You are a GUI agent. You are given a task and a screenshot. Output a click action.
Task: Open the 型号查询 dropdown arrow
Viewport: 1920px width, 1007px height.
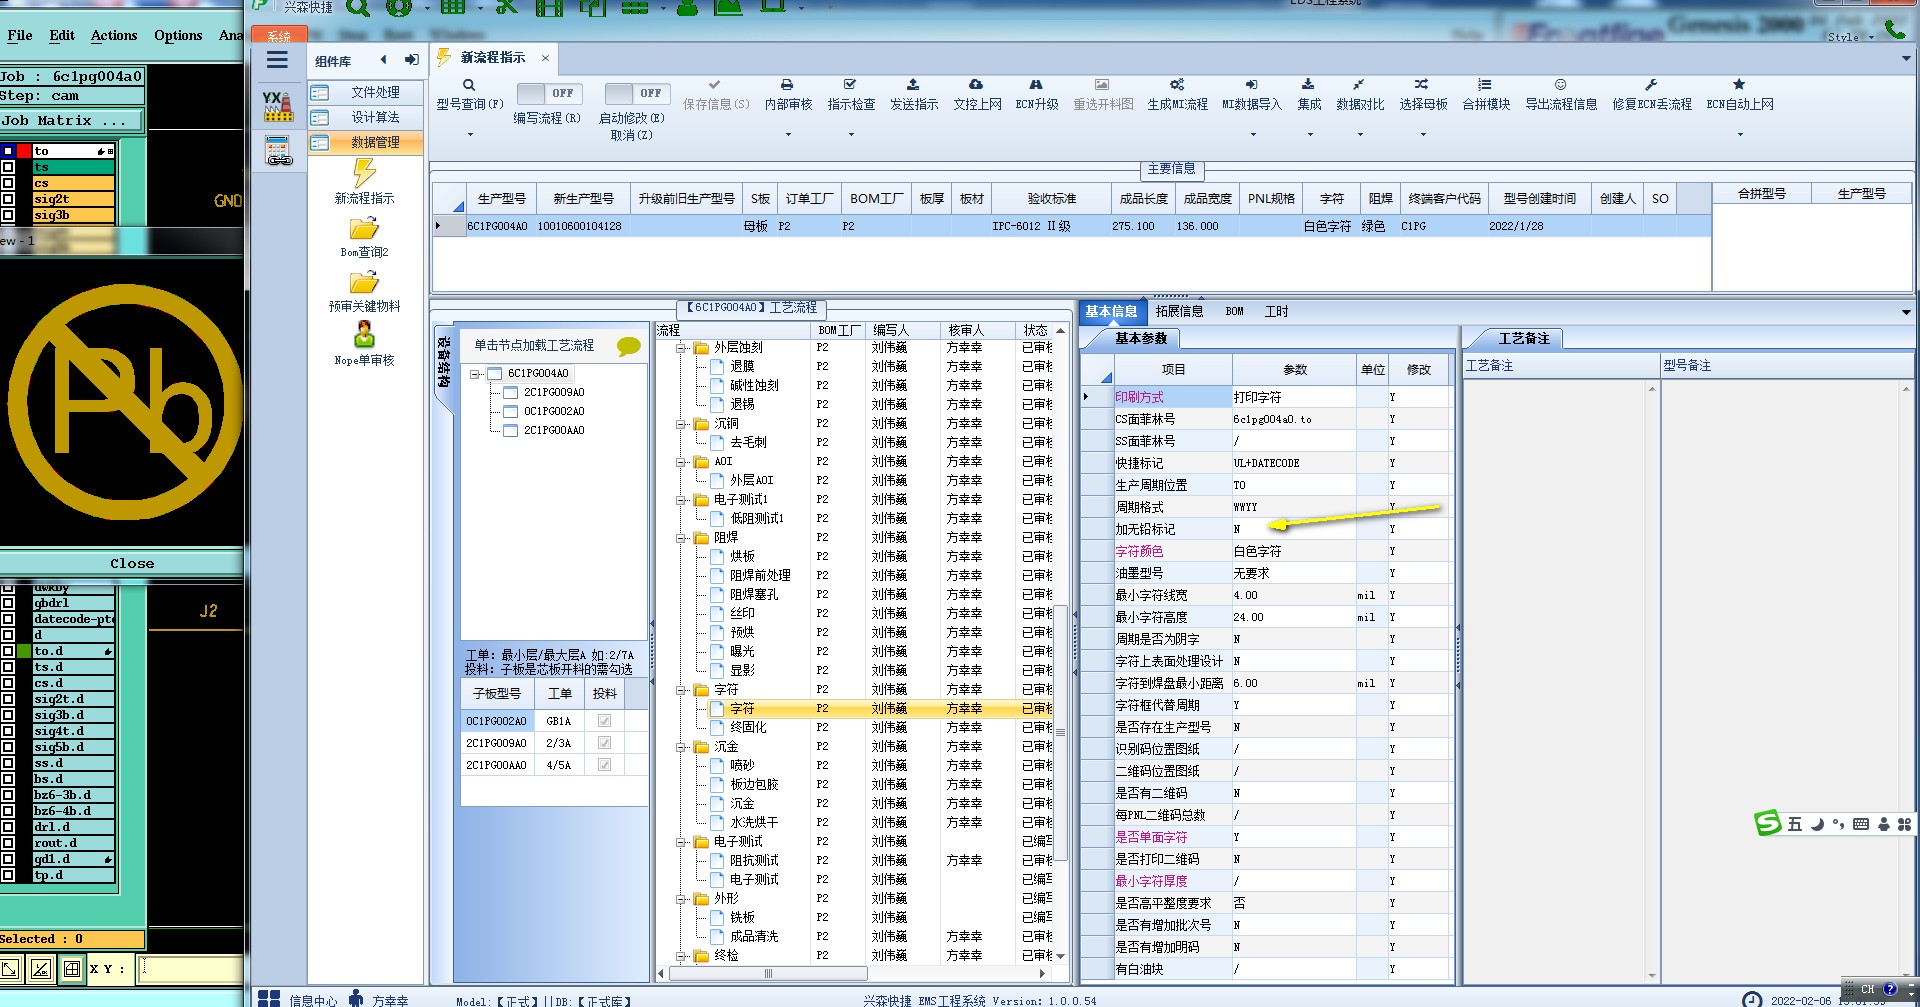[x=470, y=134]
